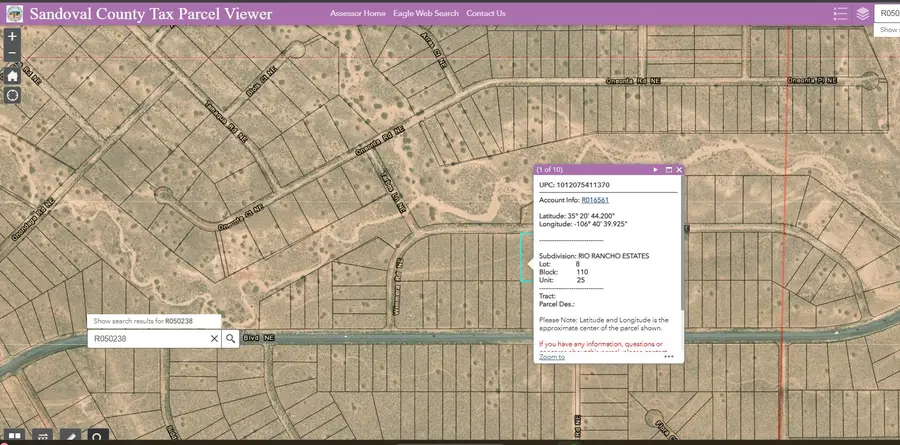Click the Unit 25 row

(x=562, y=280)
